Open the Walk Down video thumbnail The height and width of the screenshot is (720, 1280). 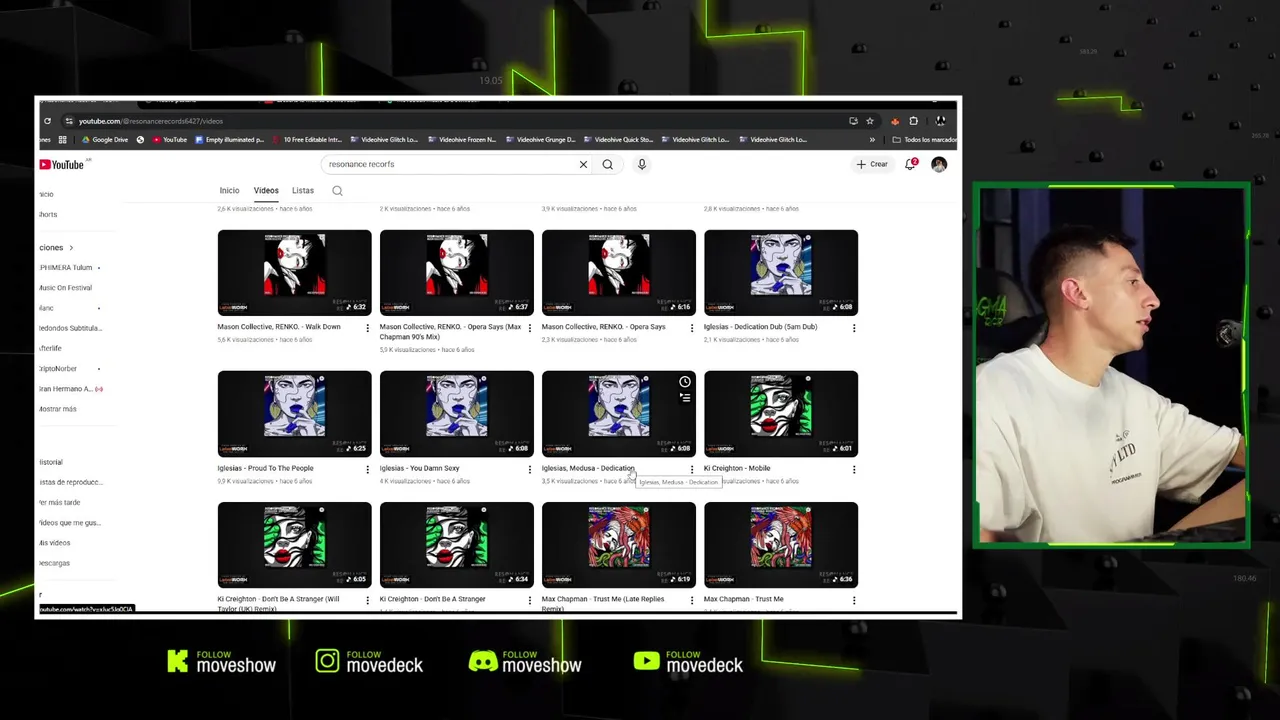[294, 273]
